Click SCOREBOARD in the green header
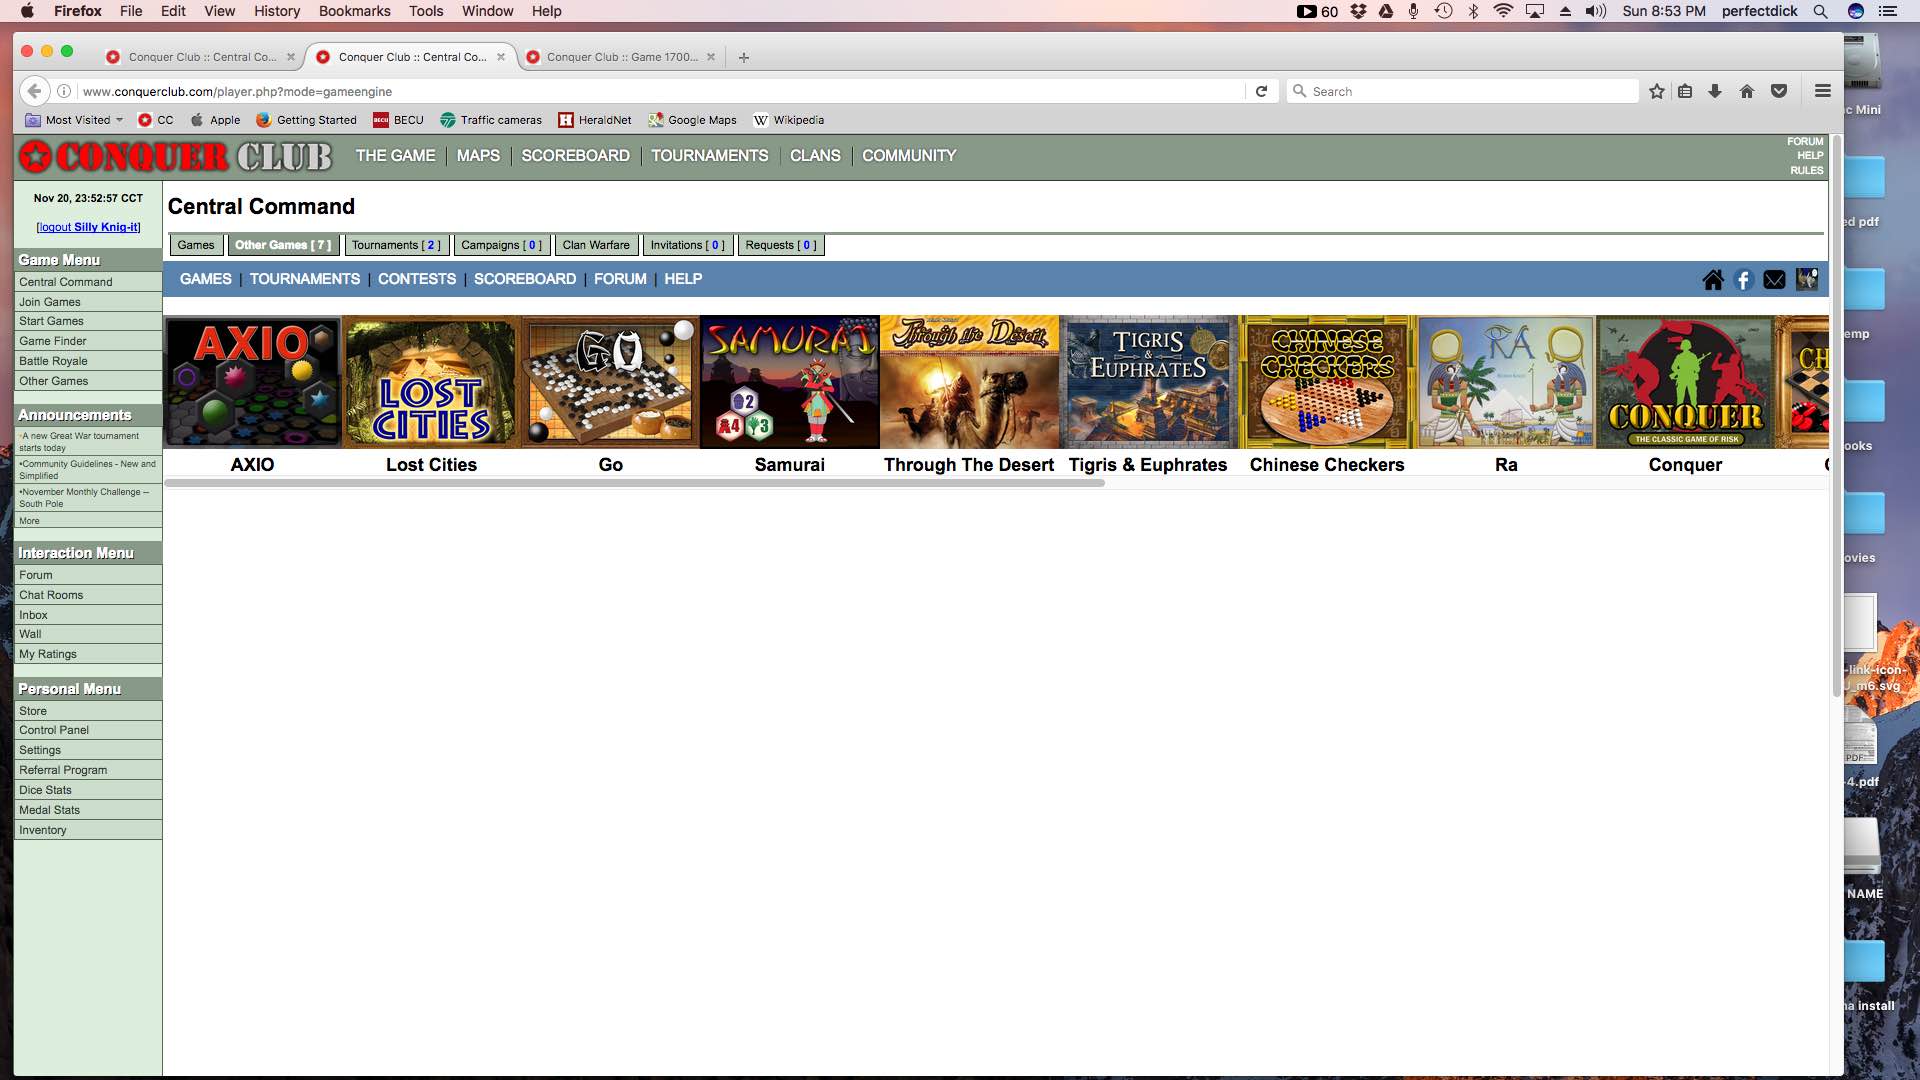 coord(575,156)
